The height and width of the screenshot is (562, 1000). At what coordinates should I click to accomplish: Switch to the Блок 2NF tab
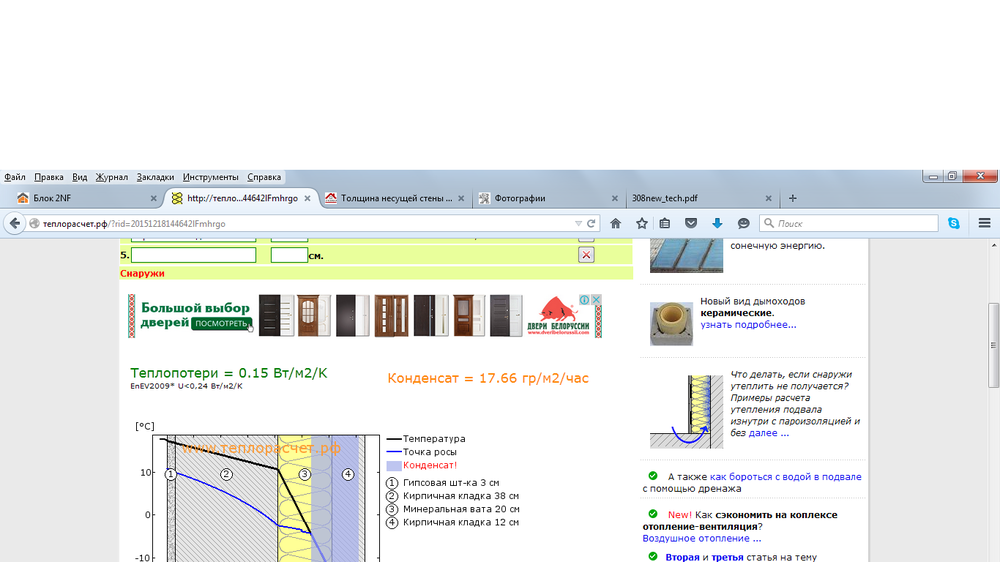pos(80,198)
